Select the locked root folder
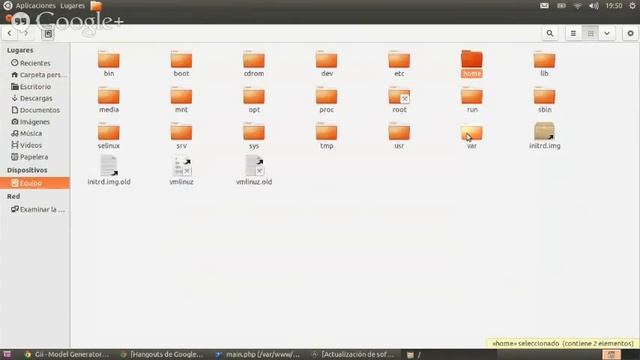This screenshot has width=640, height=360. coord(399,100)
